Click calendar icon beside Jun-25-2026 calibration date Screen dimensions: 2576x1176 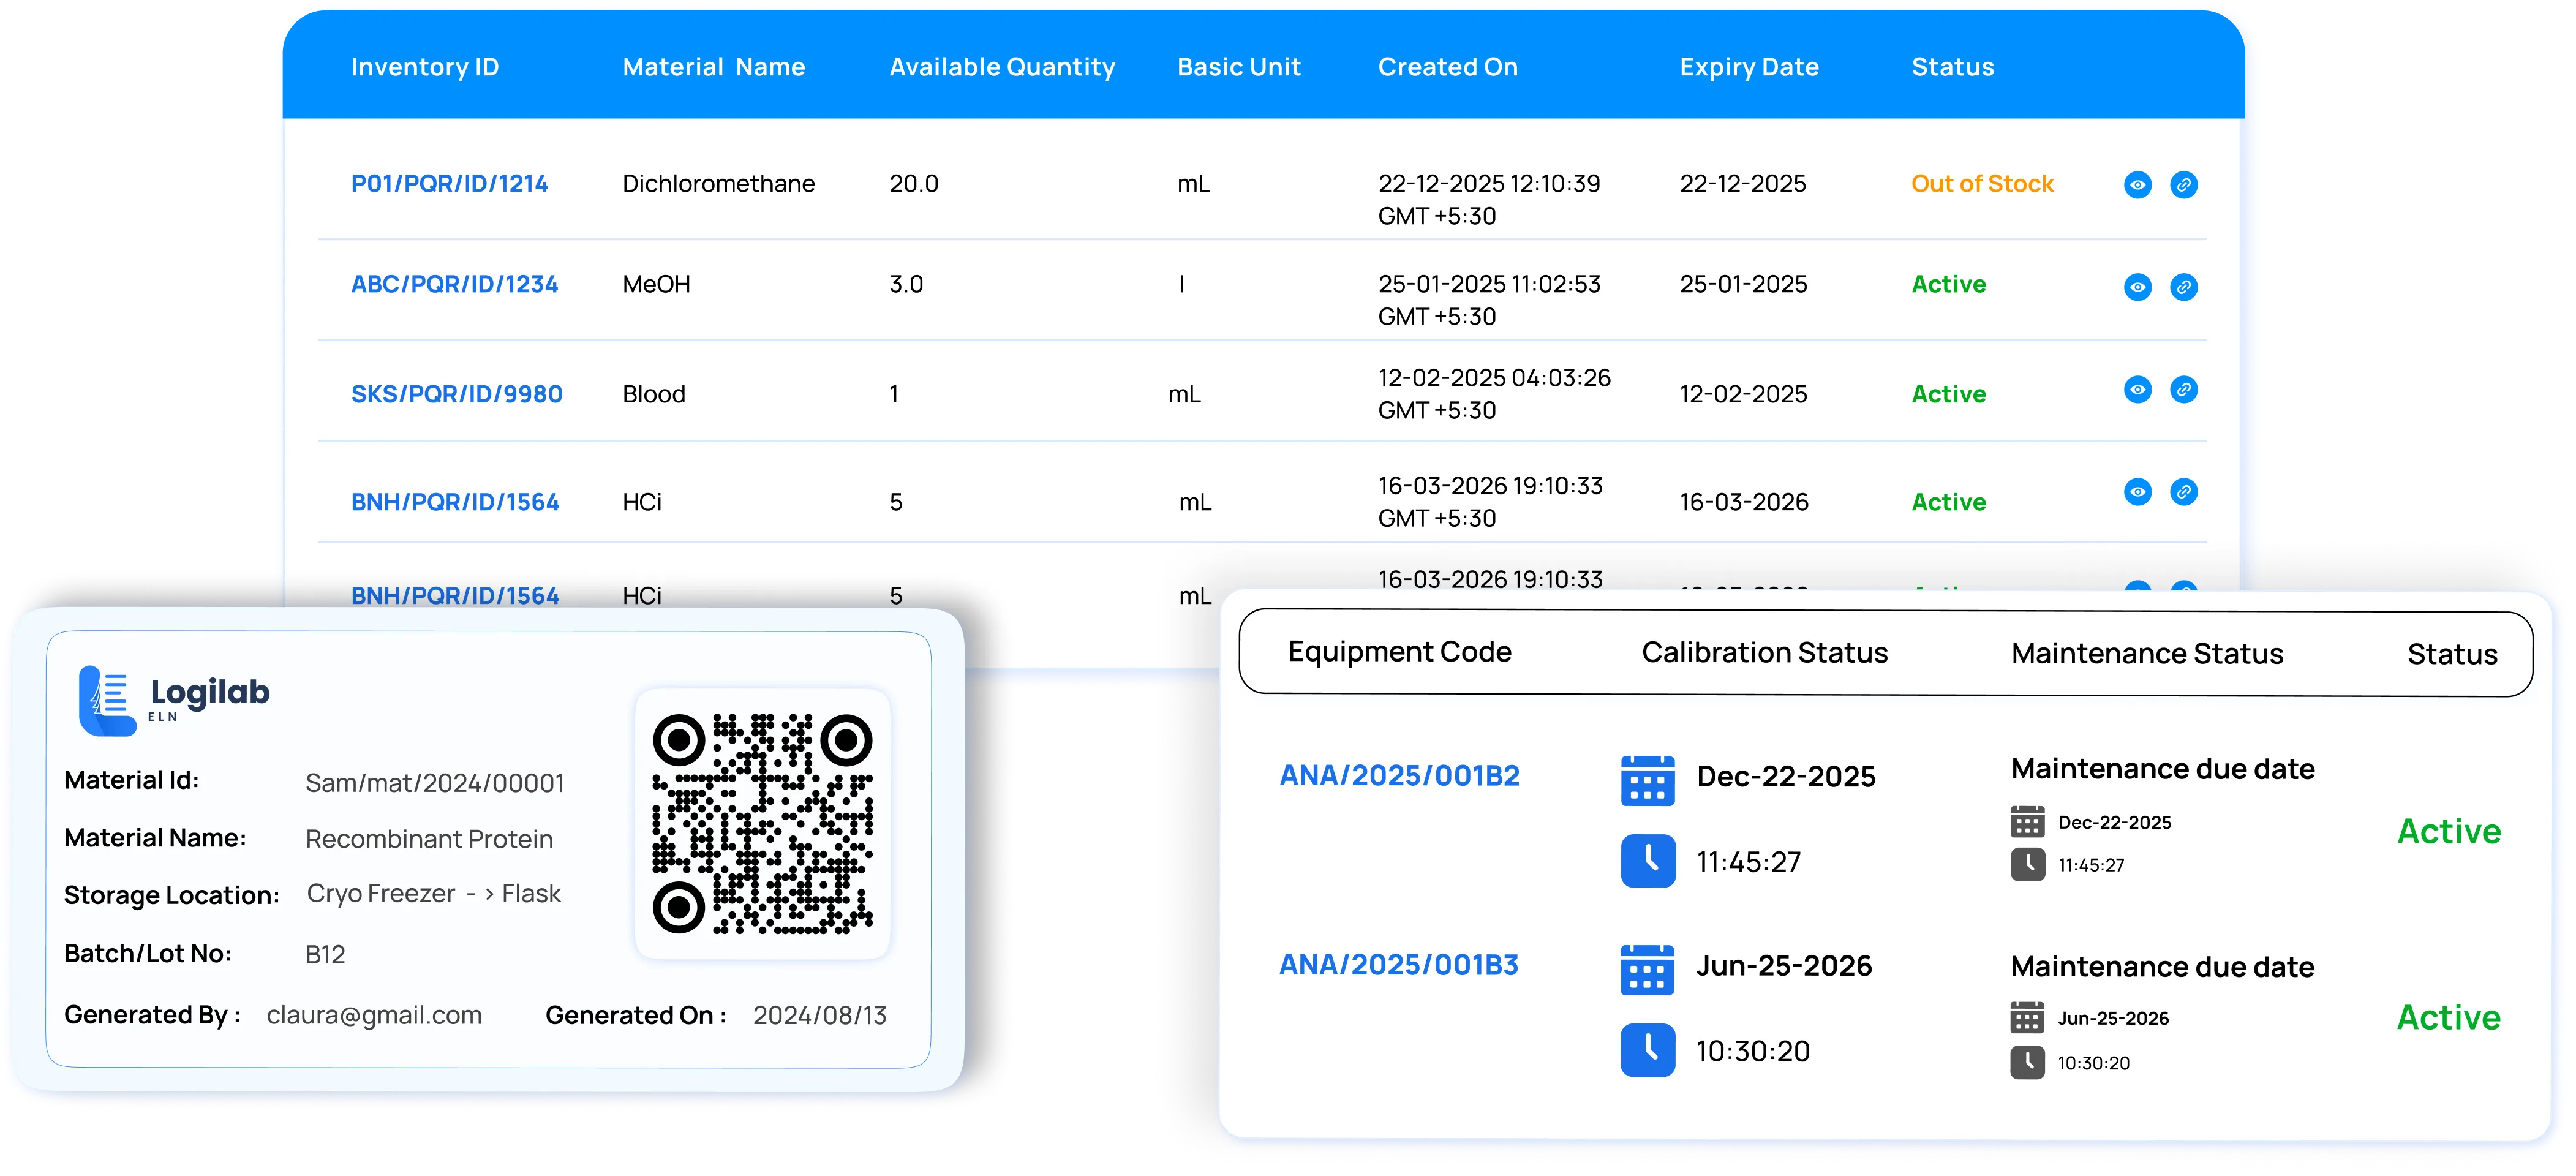pos(1647,969)
